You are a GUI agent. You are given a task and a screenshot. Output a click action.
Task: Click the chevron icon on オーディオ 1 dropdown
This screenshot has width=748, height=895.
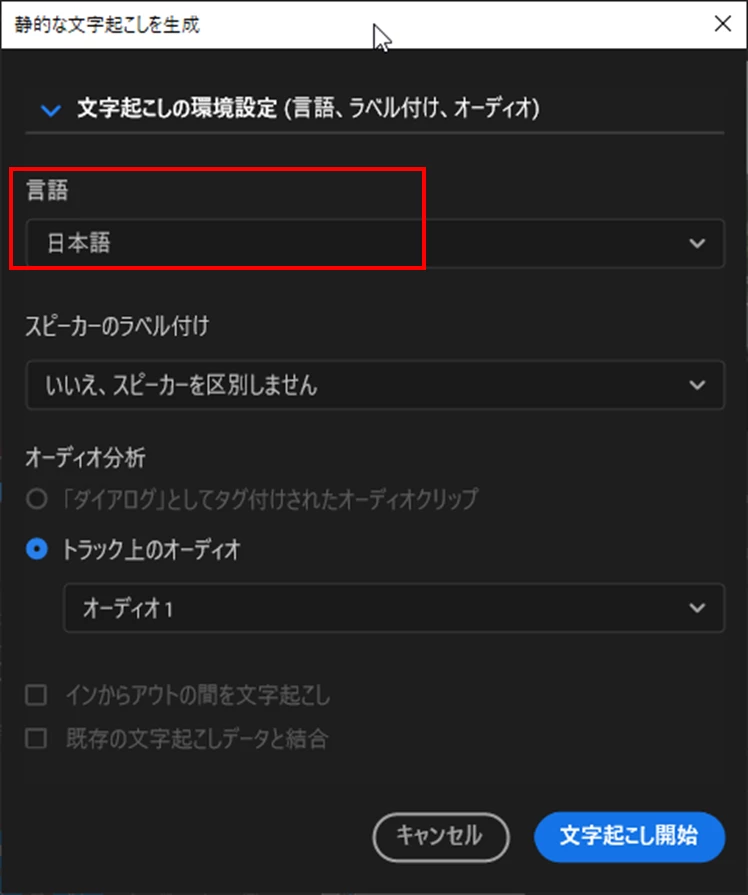click(697, 608)
